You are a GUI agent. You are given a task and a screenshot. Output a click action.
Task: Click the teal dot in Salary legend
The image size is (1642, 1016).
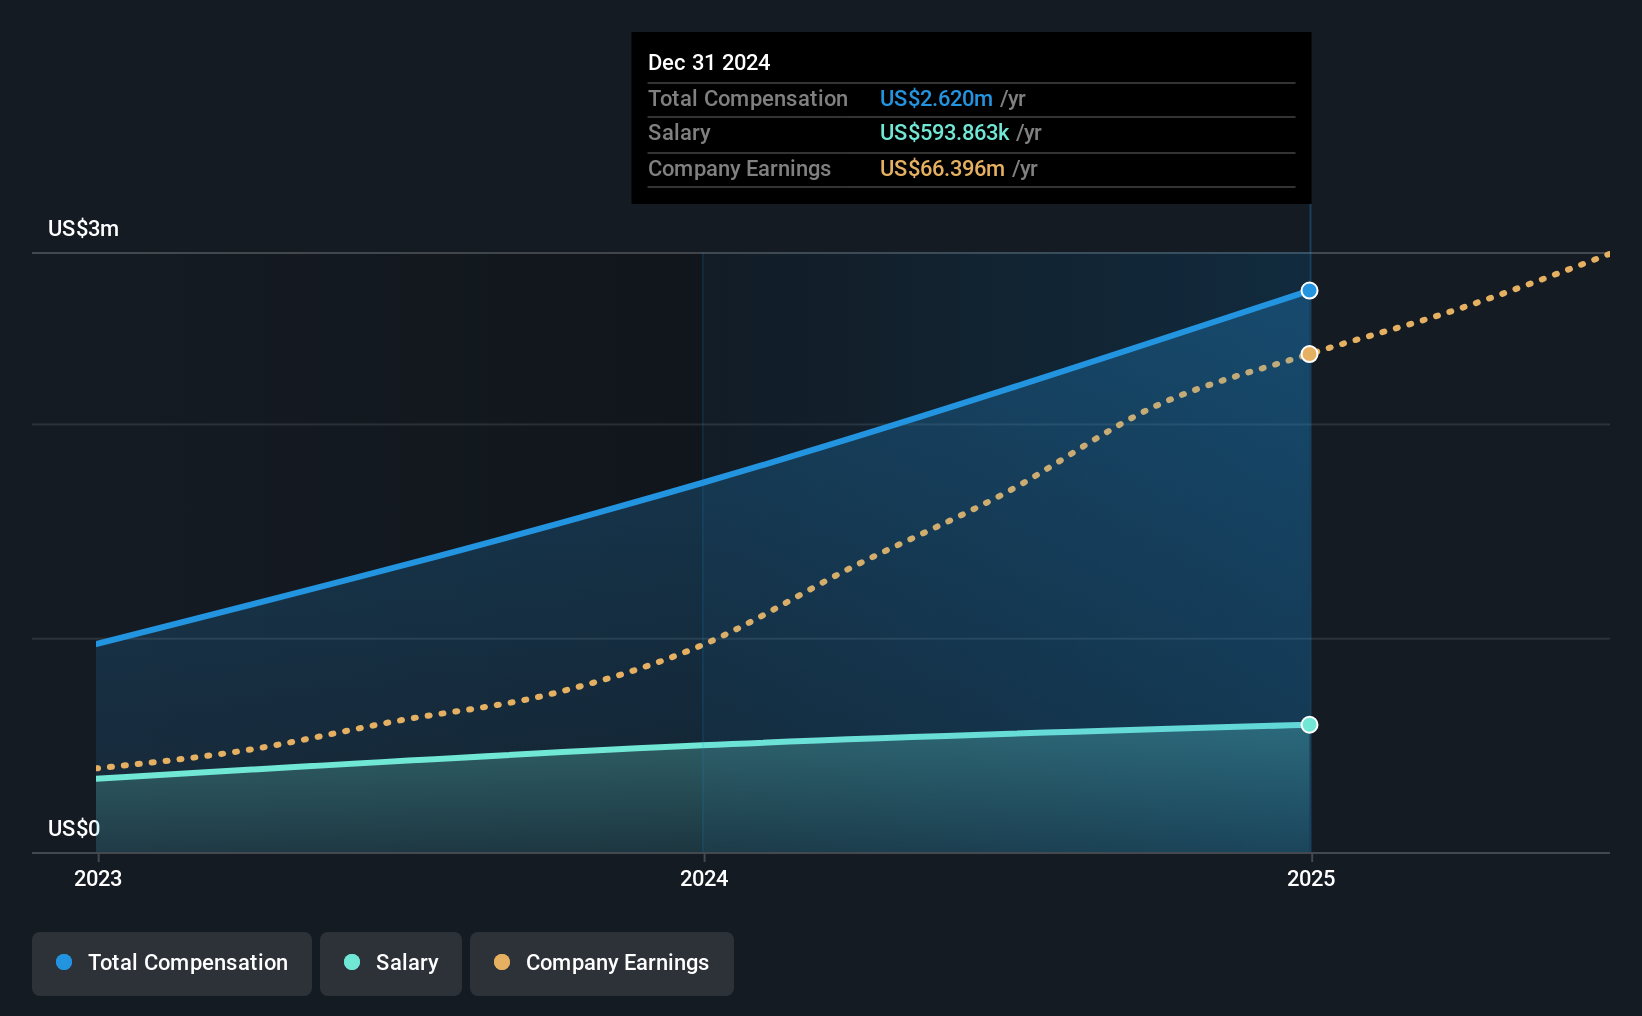352,962
